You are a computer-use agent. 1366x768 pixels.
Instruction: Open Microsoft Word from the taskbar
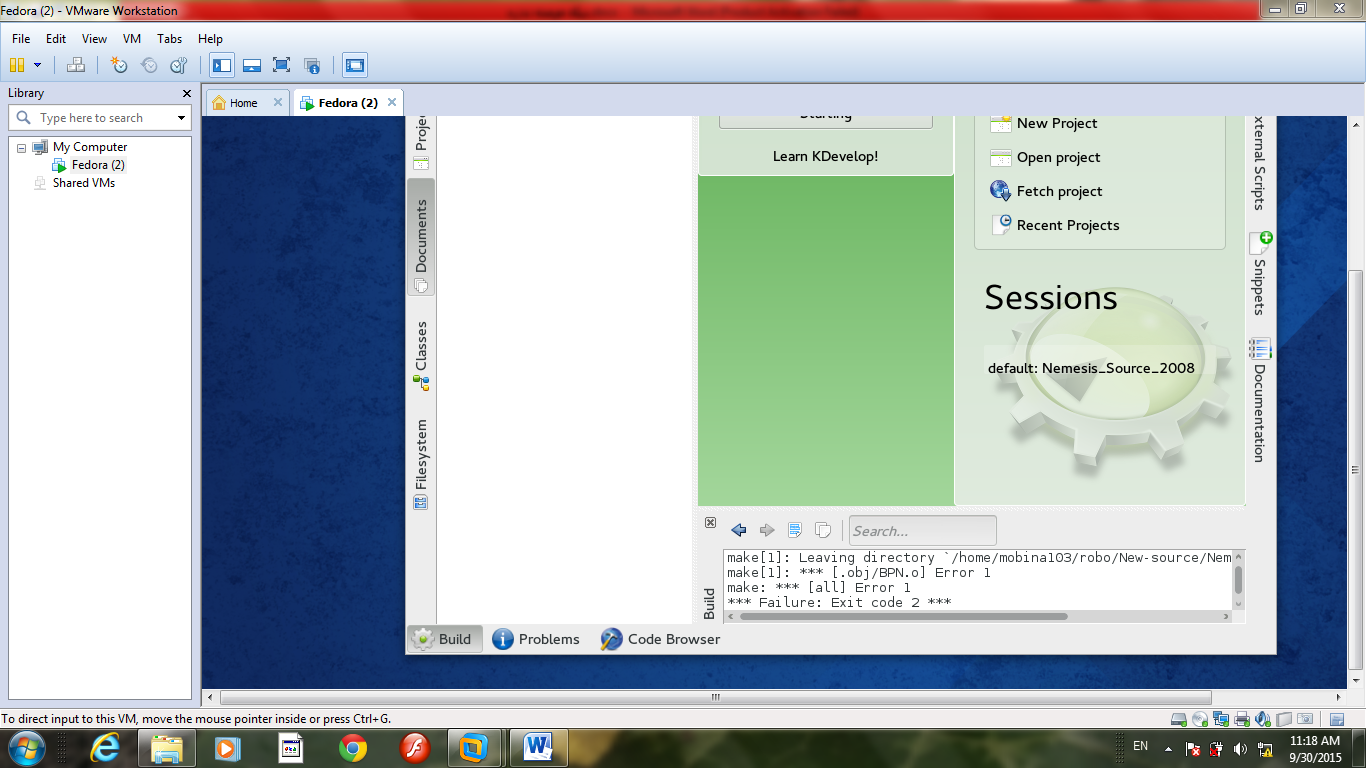pyautogui.click(x=539, y=747)
